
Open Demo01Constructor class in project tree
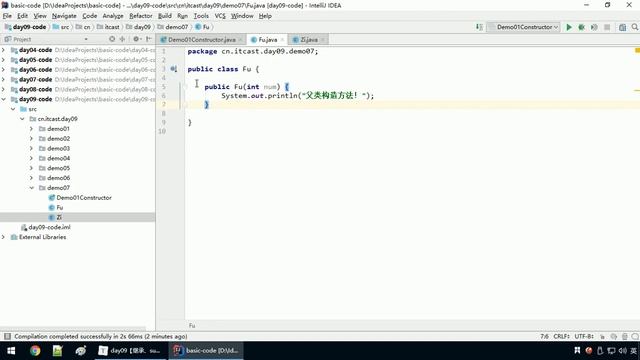(x=84, y=198)
